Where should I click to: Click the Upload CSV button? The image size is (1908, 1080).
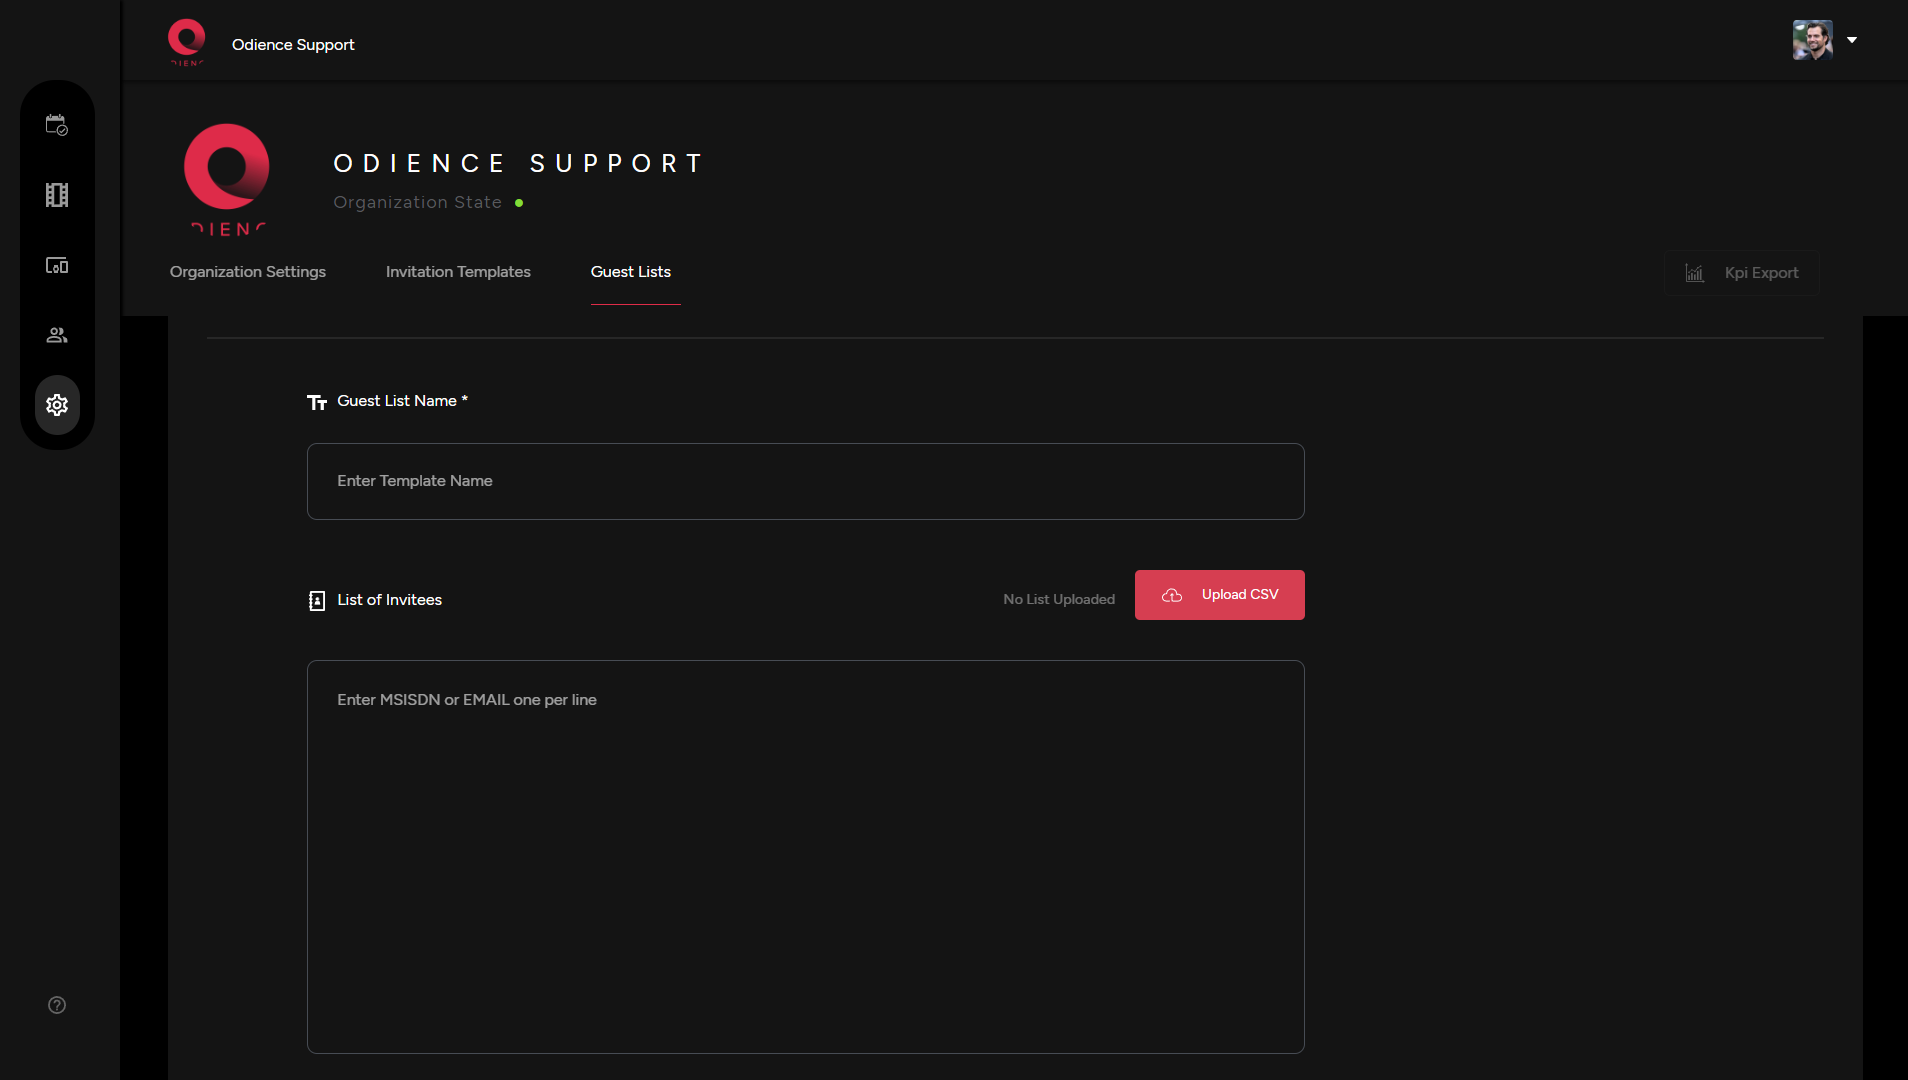(1219, 595)
